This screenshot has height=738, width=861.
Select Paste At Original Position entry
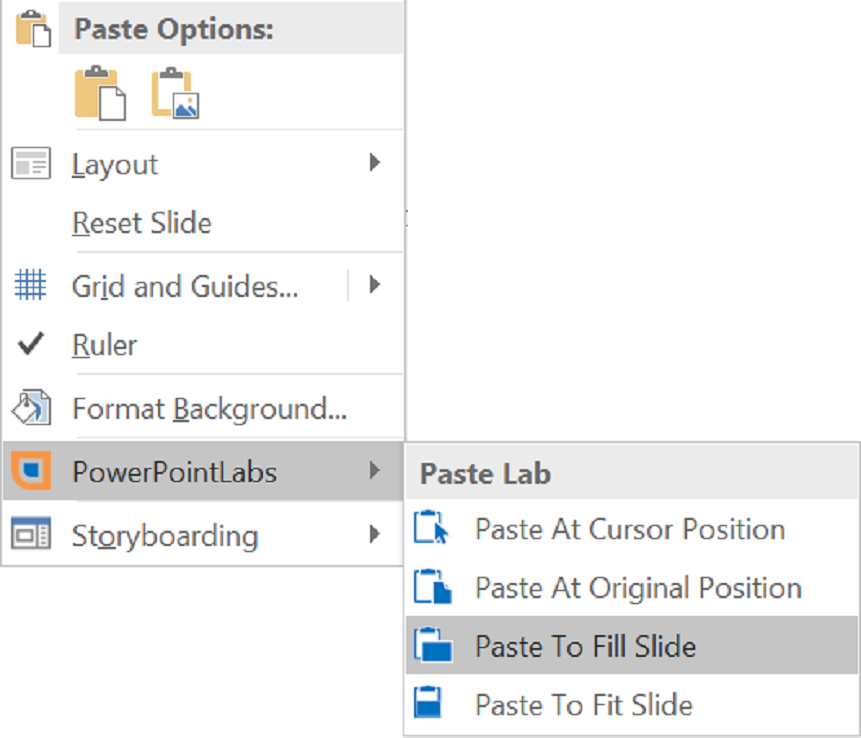[x=637, y=588]
